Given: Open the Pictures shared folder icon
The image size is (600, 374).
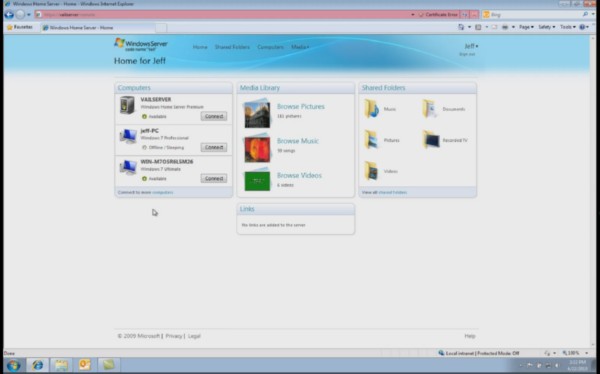Looking at the screenshot, I should [x=372, y=140].
